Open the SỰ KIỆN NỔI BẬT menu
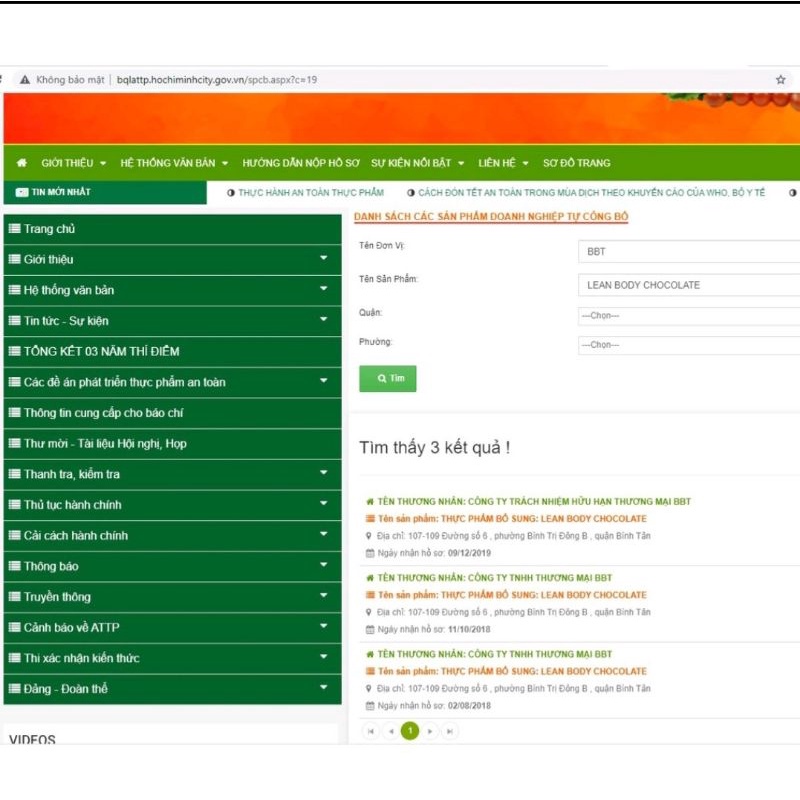The image size is (800, 800). tap(417, 163)
